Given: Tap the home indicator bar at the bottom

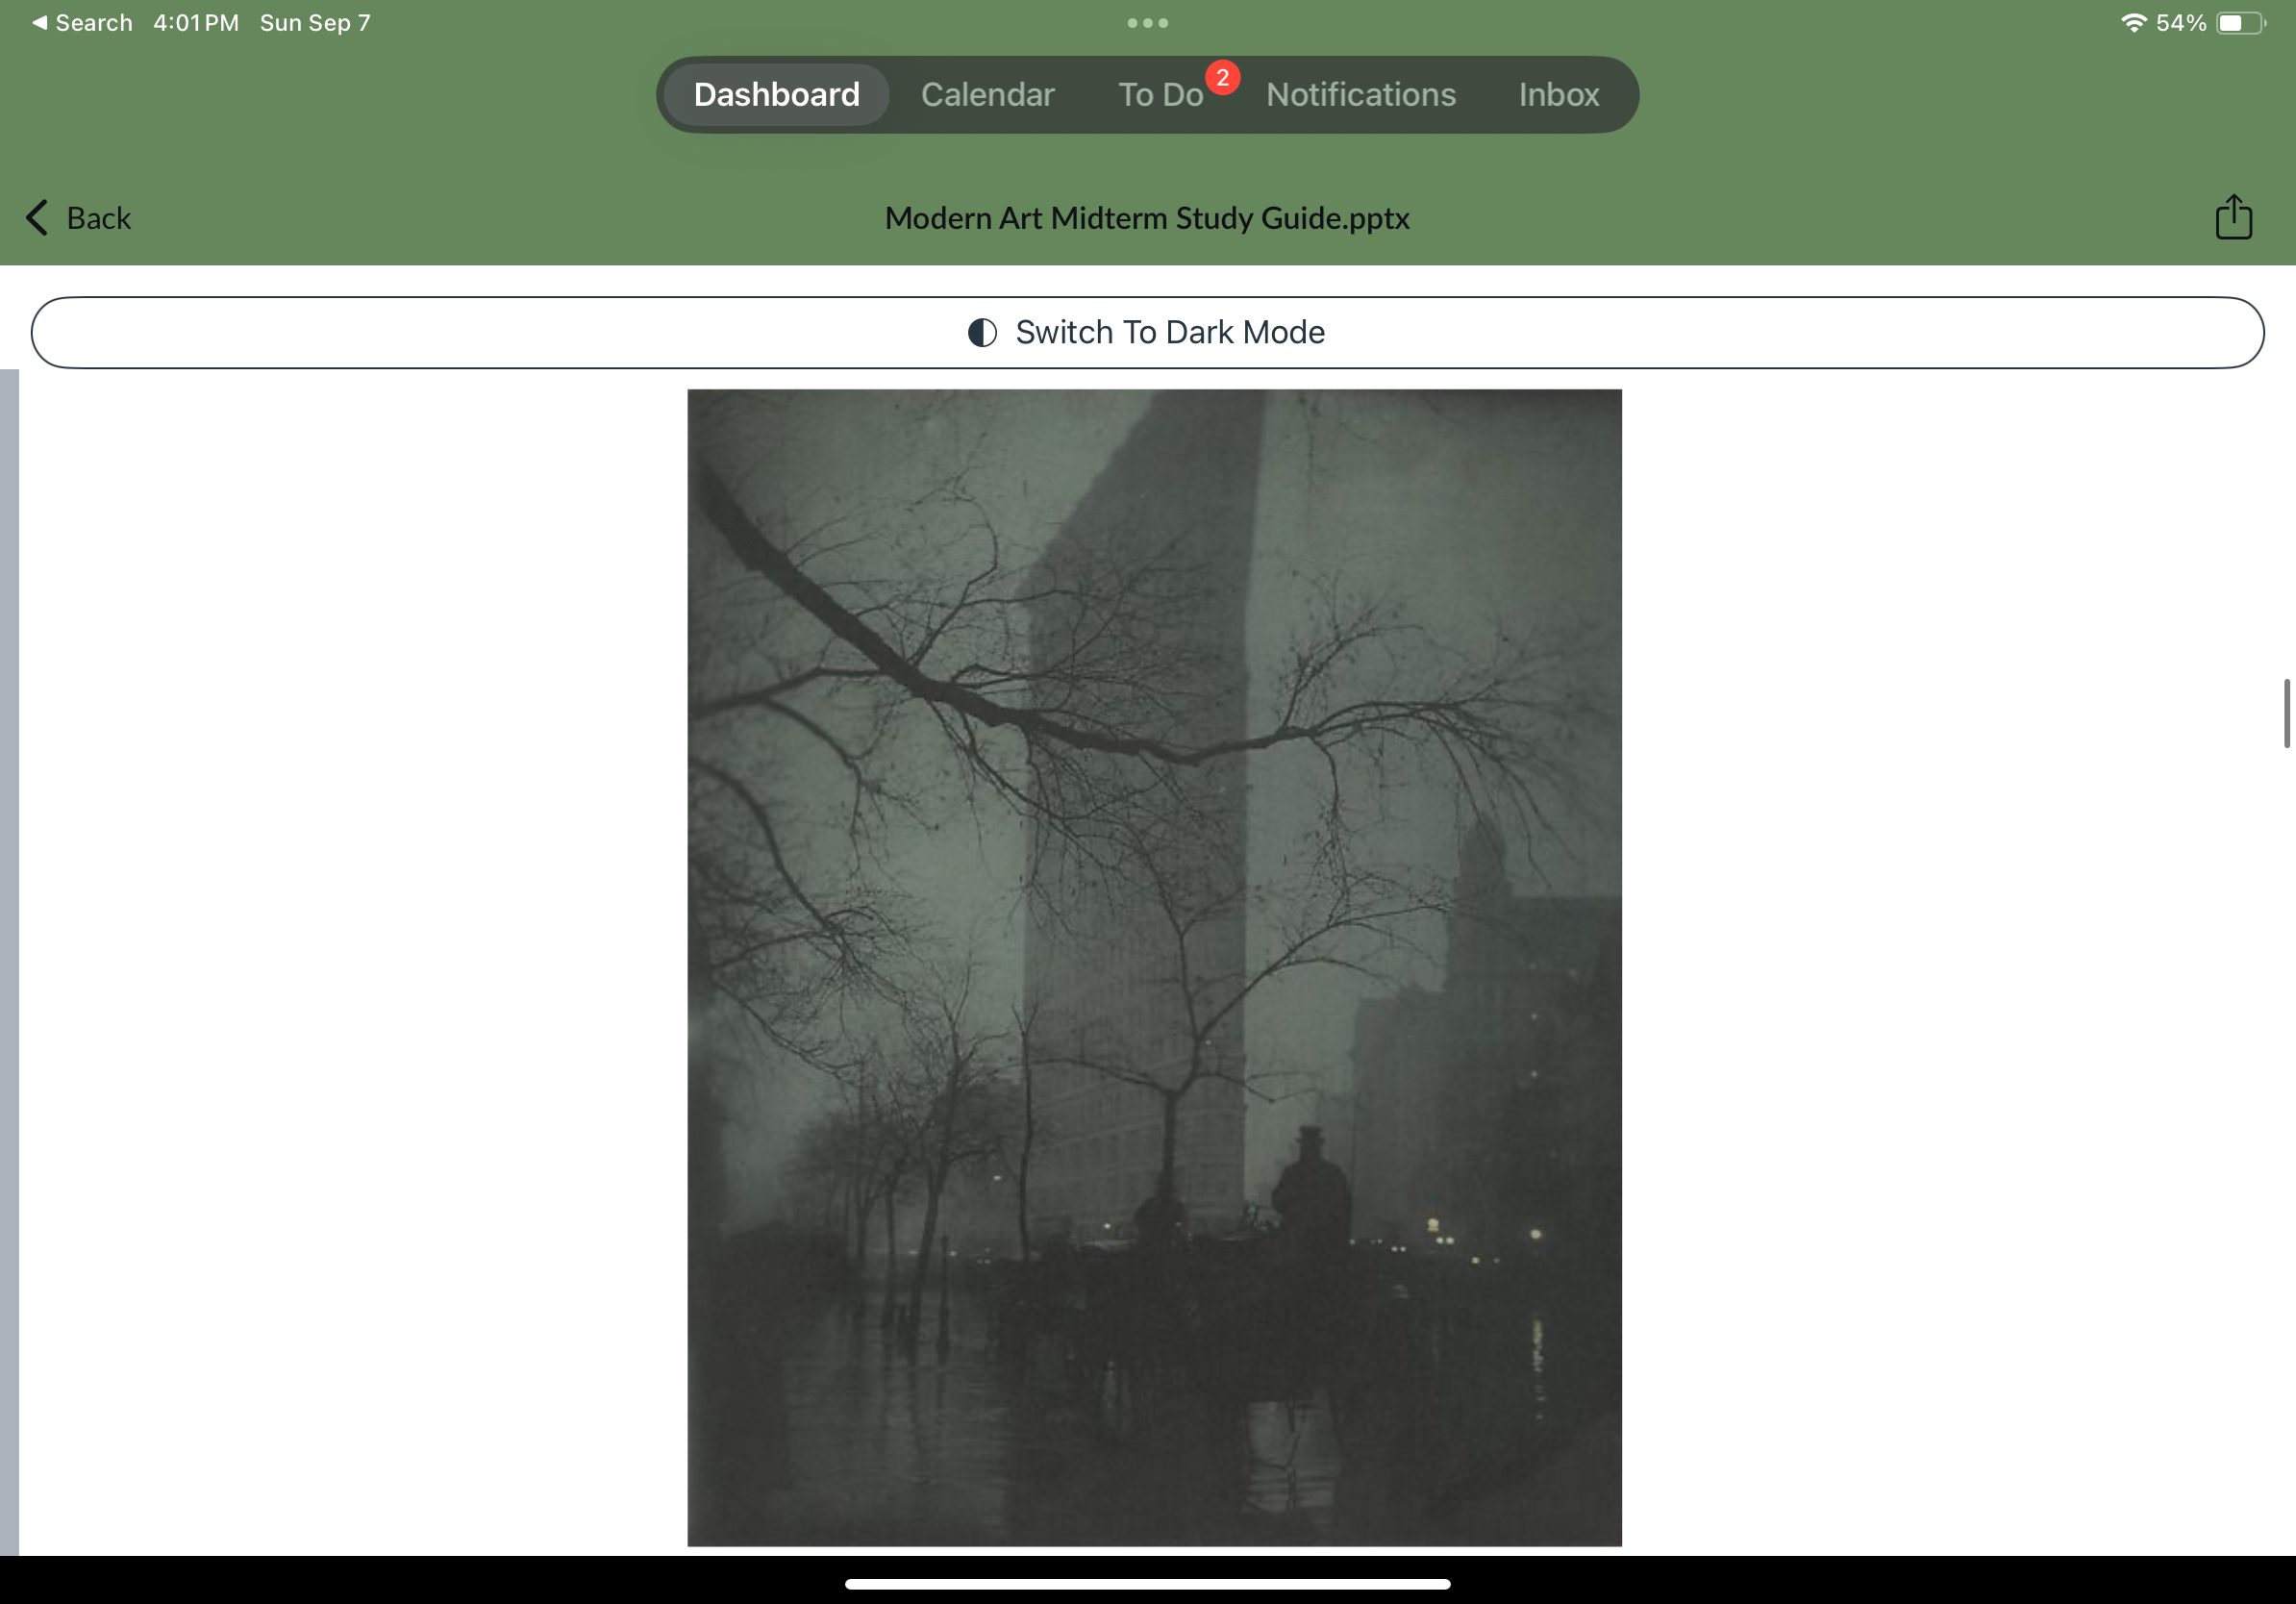Looking at the screenshot, I should pyautogui.click(x=1147, y=1584).
